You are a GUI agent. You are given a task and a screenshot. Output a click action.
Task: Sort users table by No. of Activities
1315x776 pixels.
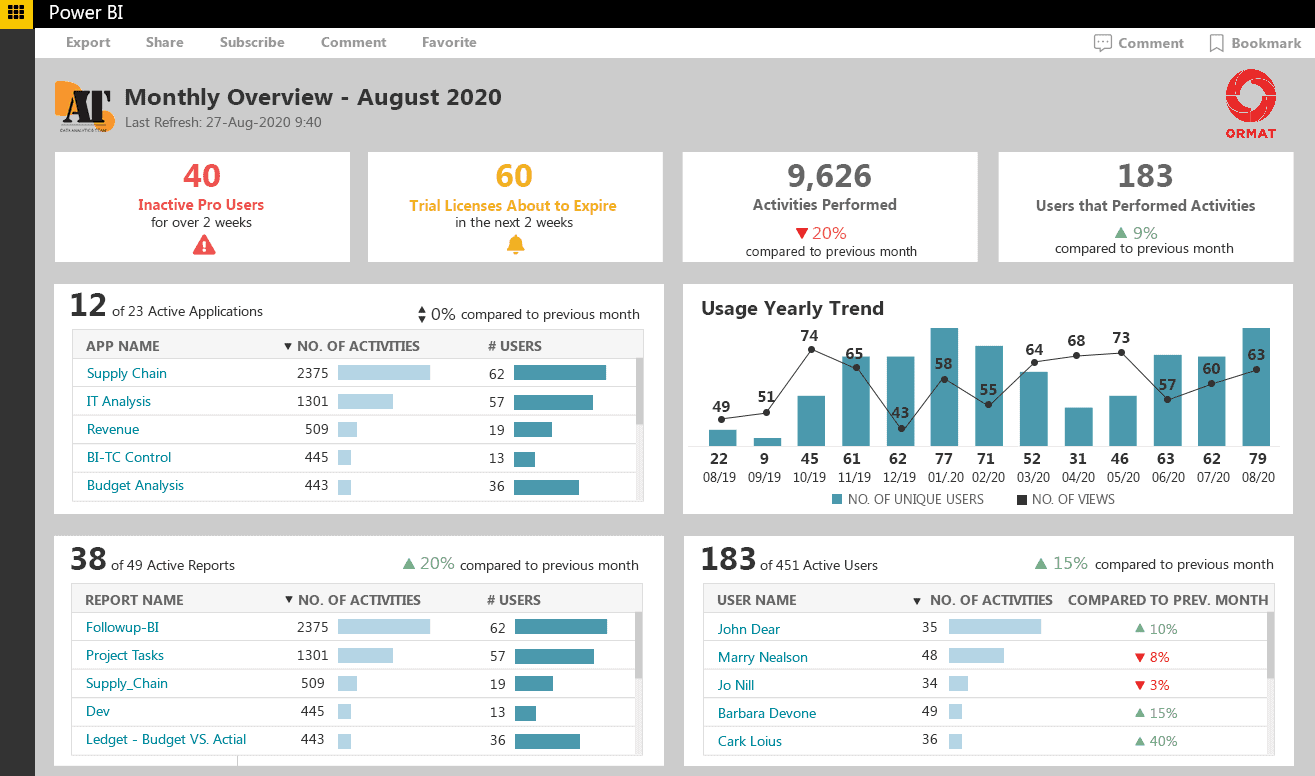pyautogui.click(x=990, y=600)
